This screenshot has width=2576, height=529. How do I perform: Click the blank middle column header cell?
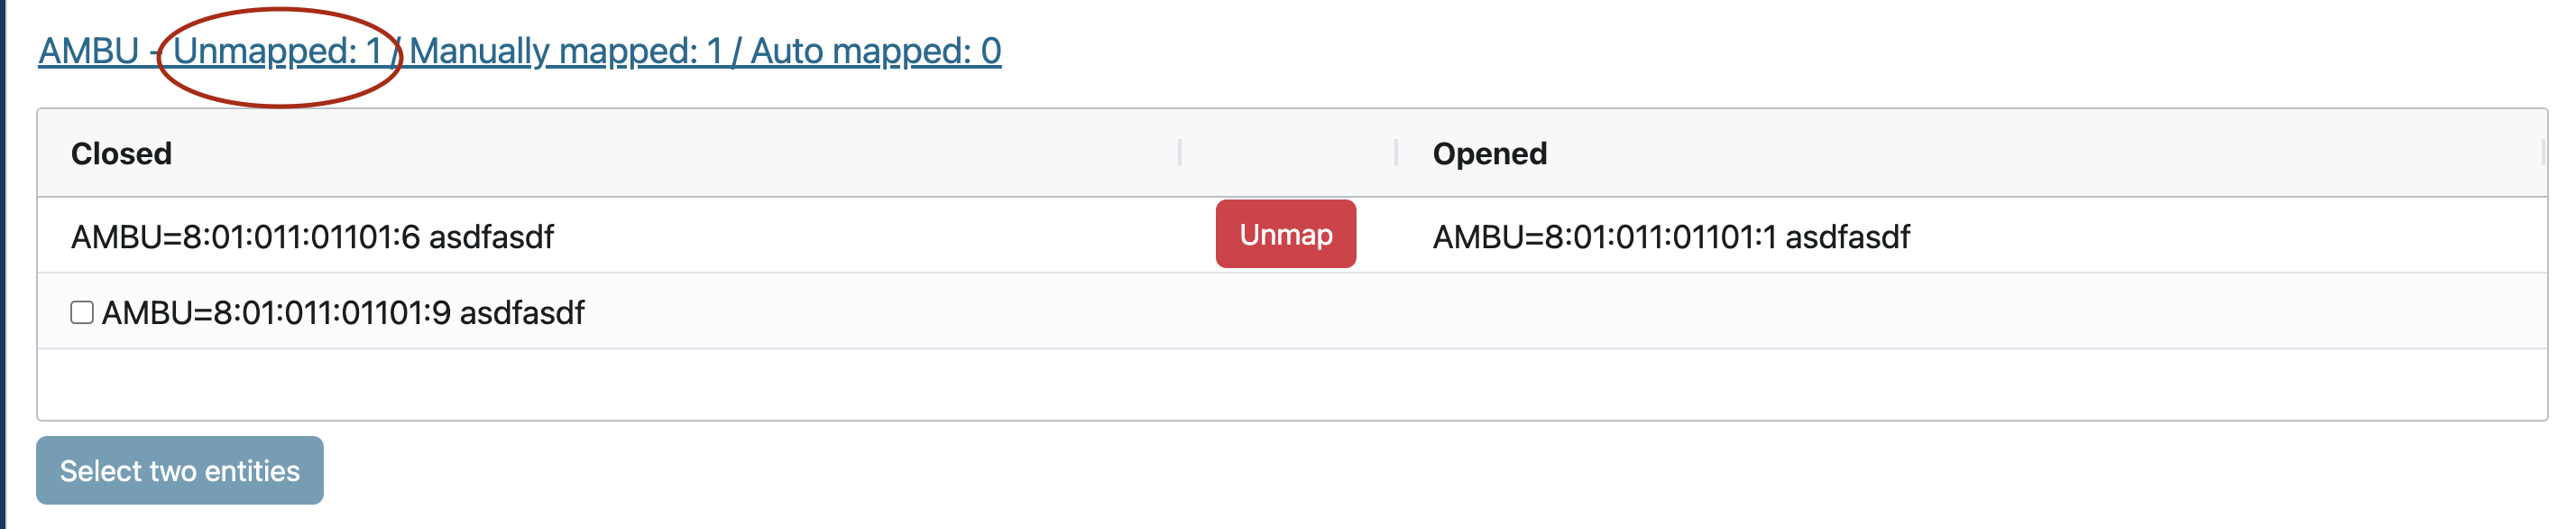click(x=1288, y=154)
